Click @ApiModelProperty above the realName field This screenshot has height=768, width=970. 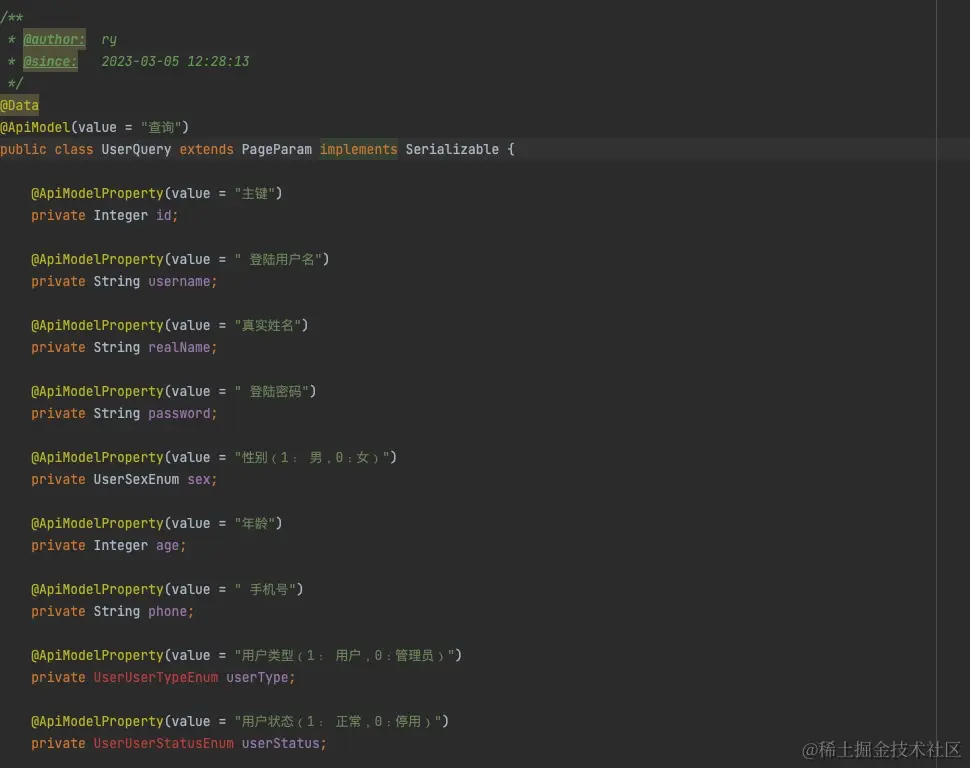click(97, 326)
